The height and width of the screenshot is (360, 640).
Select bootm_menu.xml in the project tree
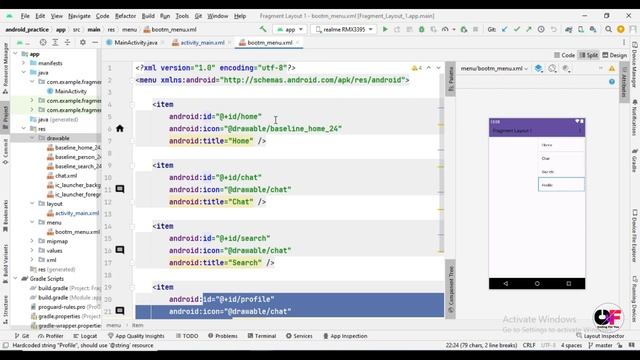73,231
